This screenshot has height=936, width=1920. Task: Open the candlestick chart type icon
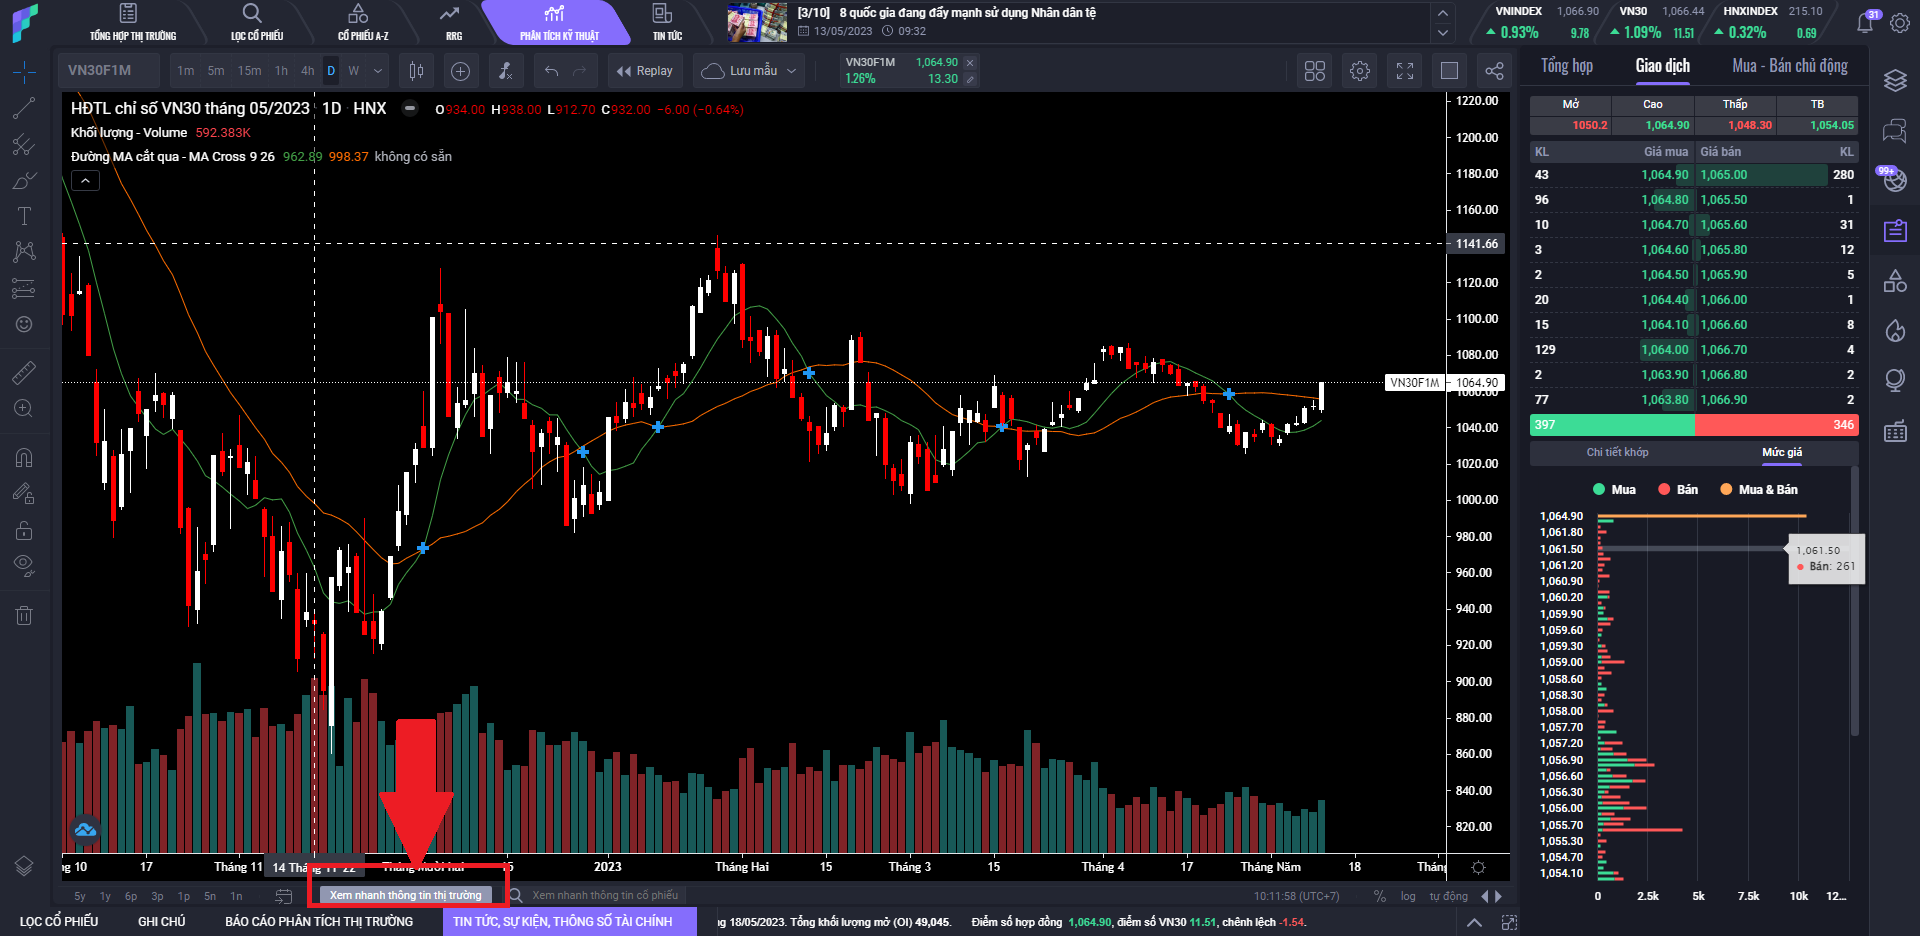(417, 71)
